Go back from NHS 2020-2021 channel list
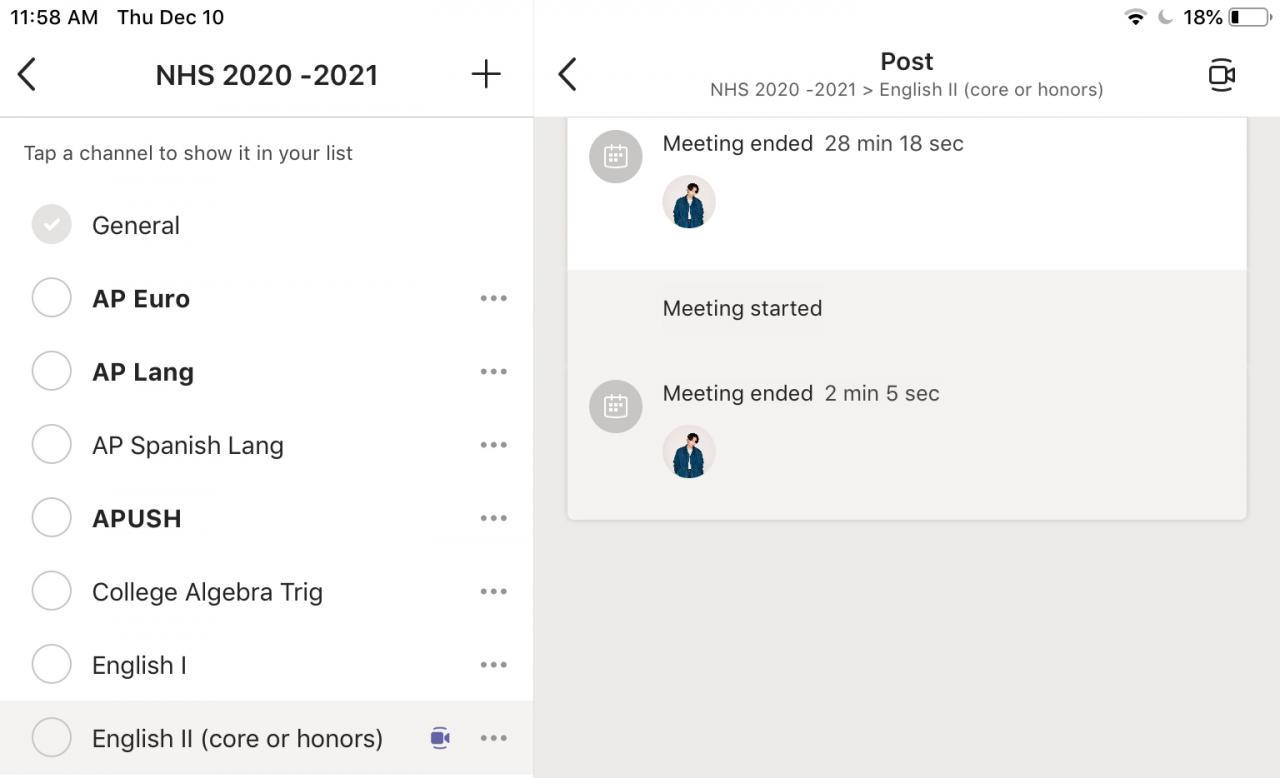 tap(27, 74)
